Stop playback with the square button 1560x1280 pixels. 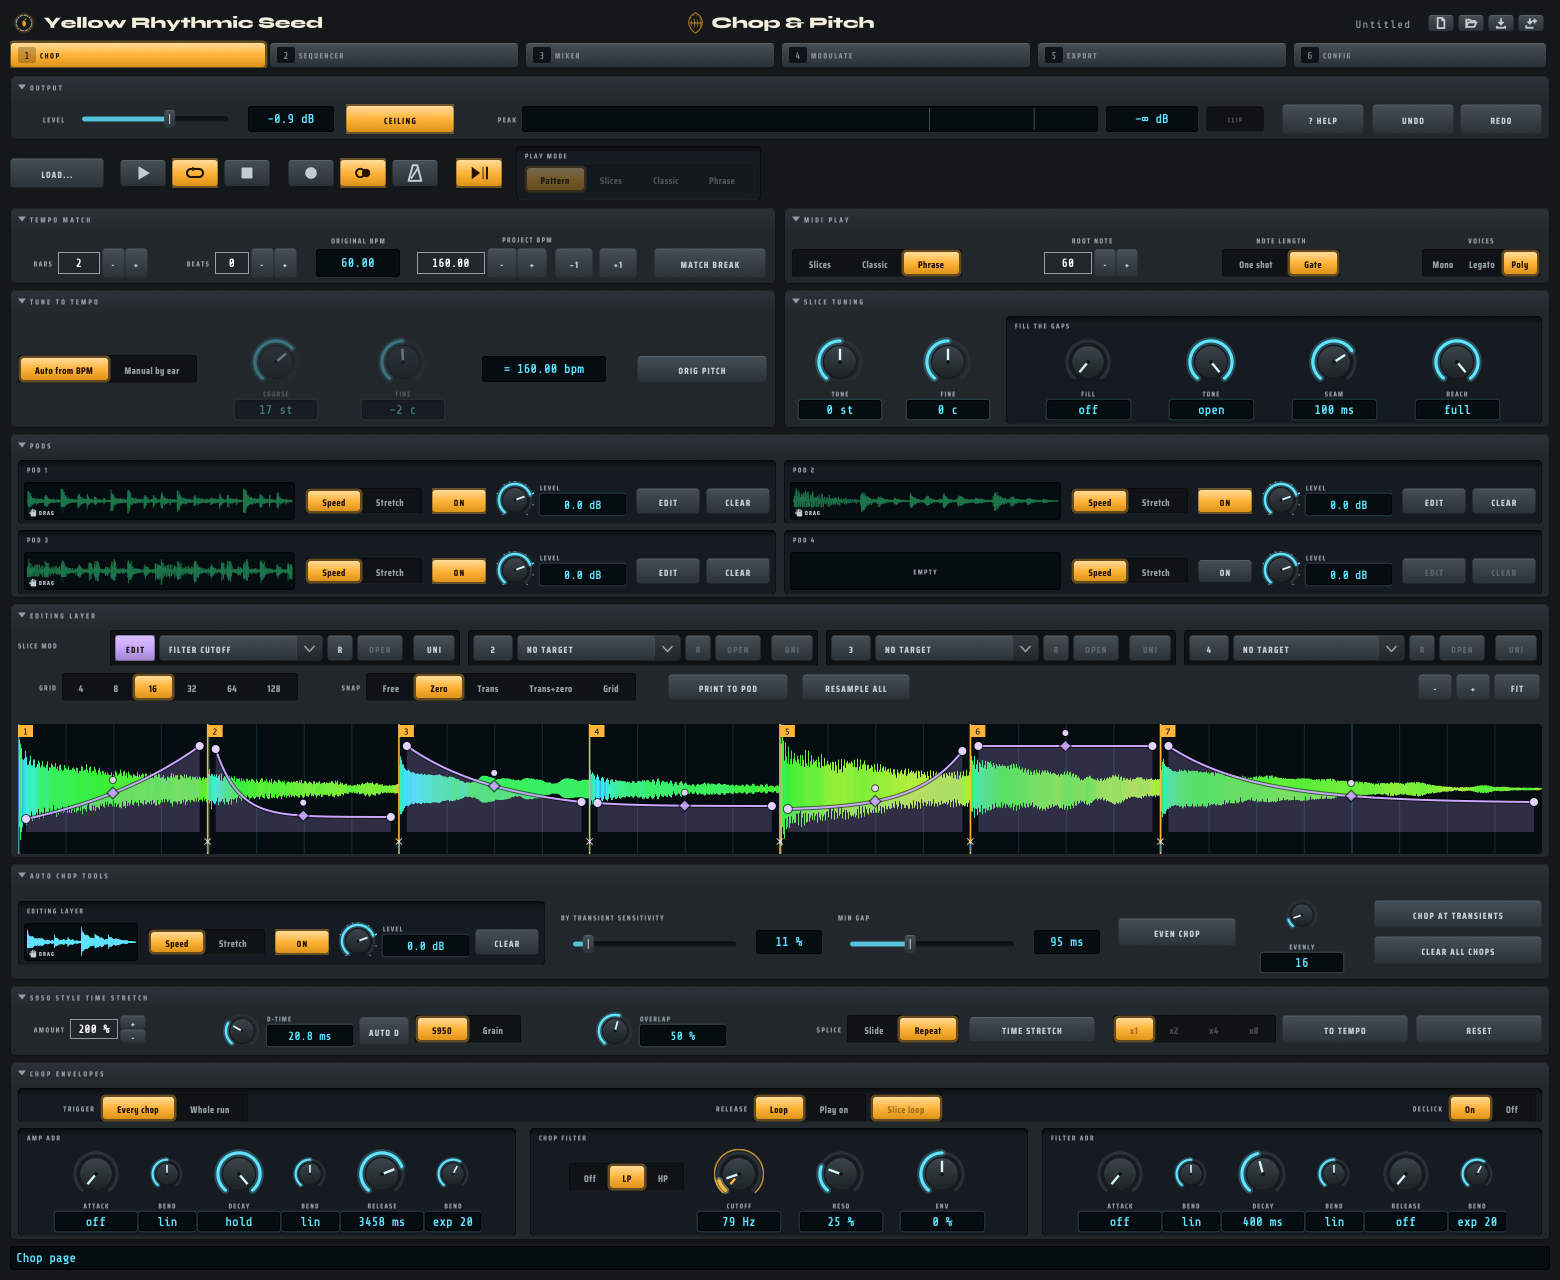247,173
